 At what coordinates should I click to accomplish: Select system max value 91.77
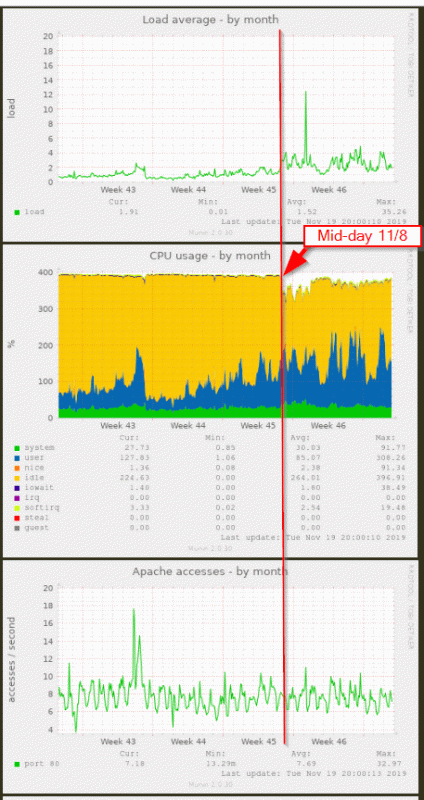coord(395,447)
